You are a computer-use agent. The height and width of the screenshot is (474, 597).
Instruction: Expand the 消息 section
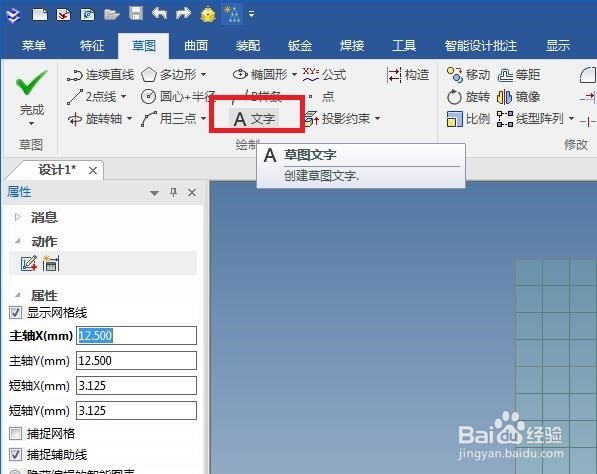(x=18, y=217)
